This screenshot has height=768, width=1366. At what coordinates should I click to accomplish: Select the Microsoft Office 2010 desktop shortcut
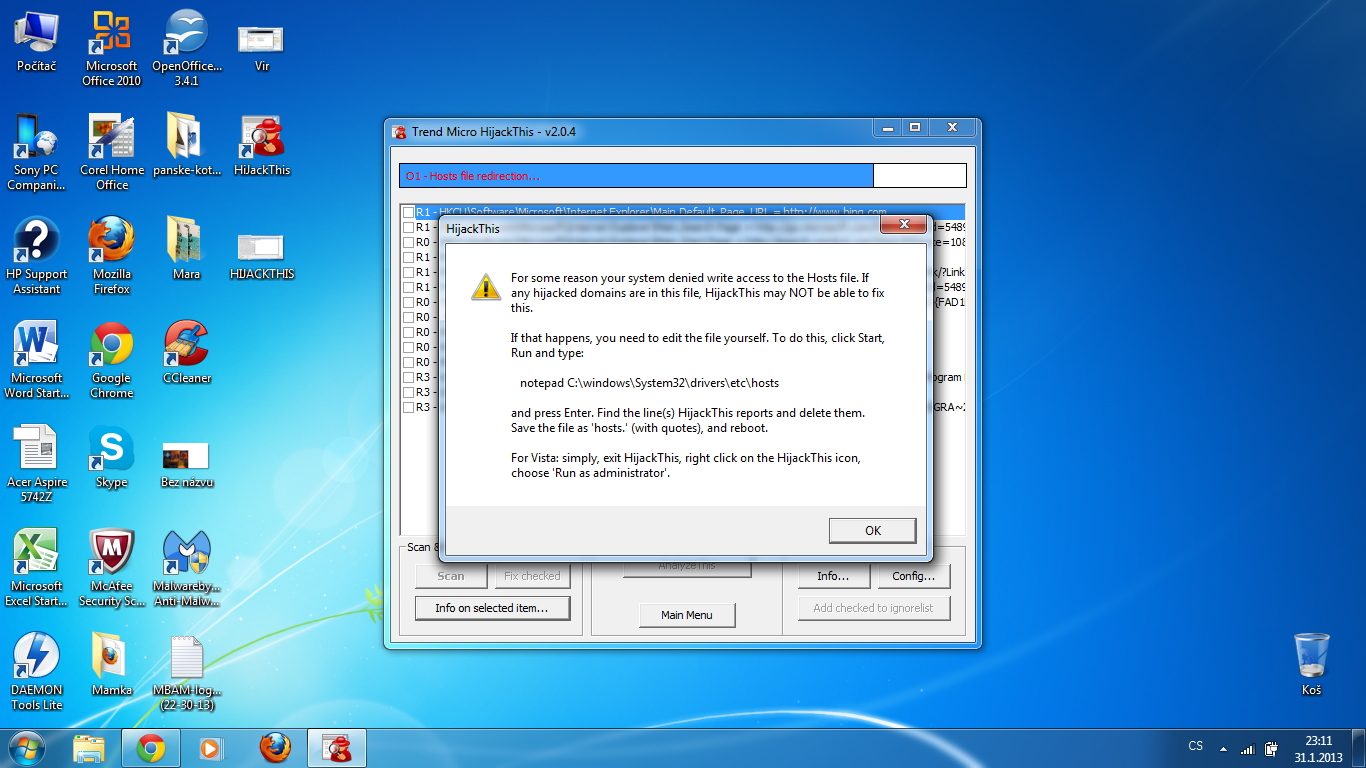tap(112, 48)
